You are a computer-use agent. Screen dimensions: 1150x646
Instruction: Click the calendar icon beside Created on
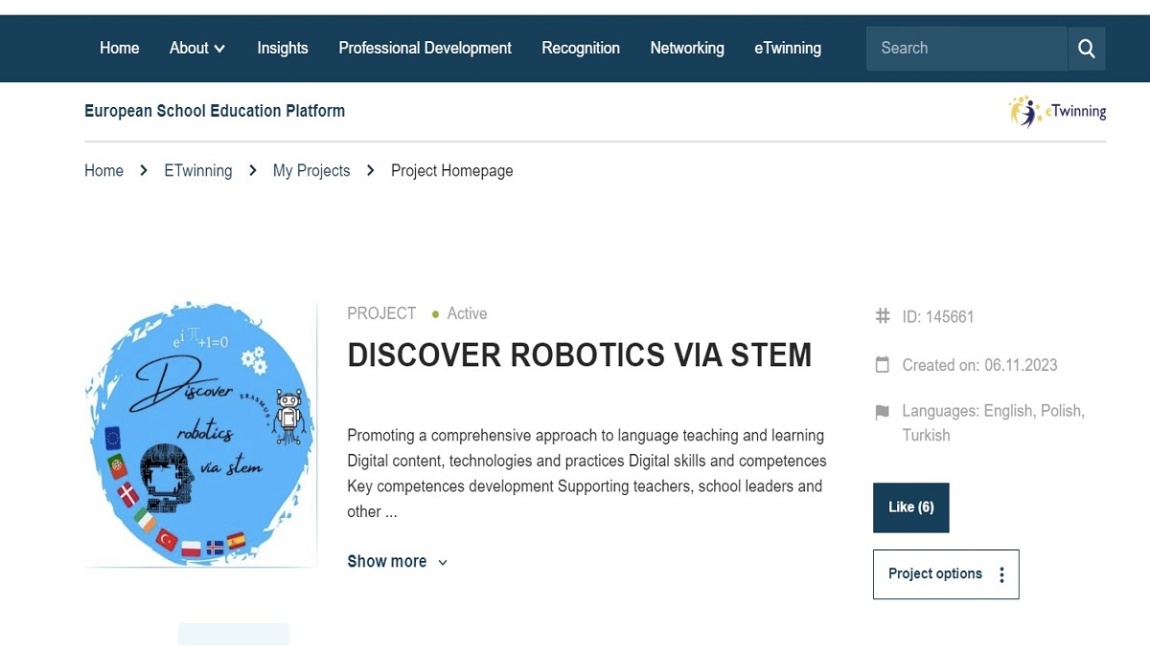point(882,365)
